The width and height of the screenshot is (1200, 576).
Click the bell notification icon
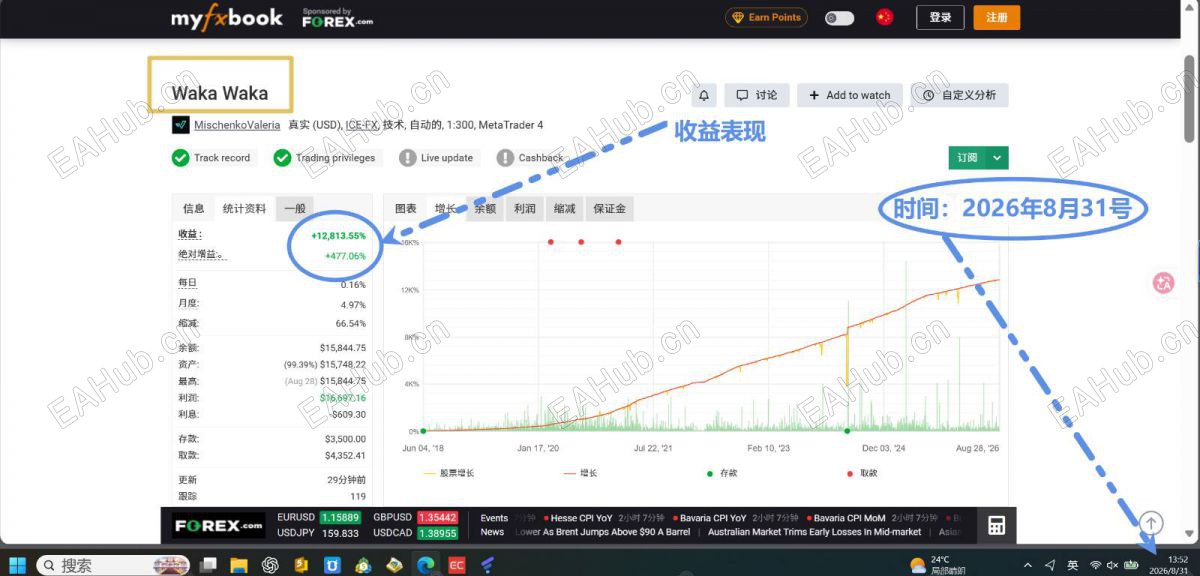[x=704, y=95]
